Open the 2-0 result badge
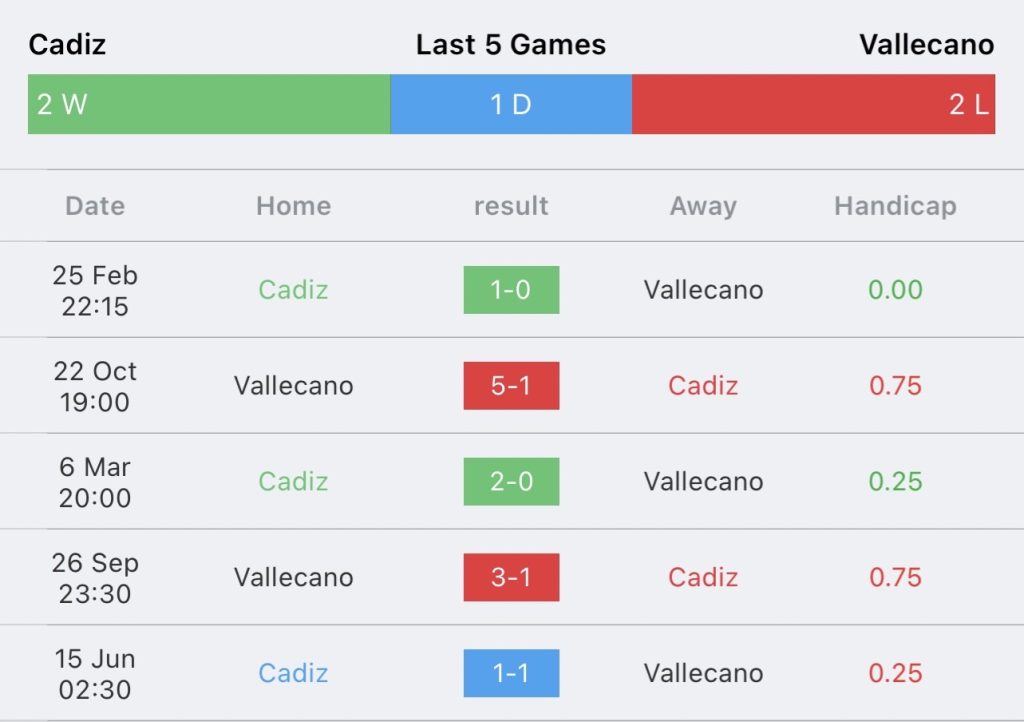The image size is (1024, 722). 511,482
